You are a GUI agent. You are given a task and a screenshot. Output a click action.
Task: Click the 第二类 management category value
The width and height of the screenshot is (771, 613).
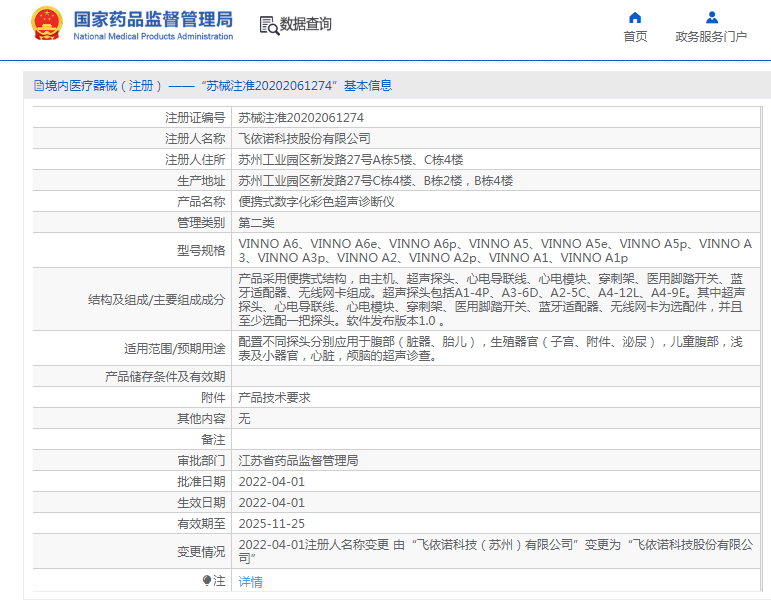(256, 223)
